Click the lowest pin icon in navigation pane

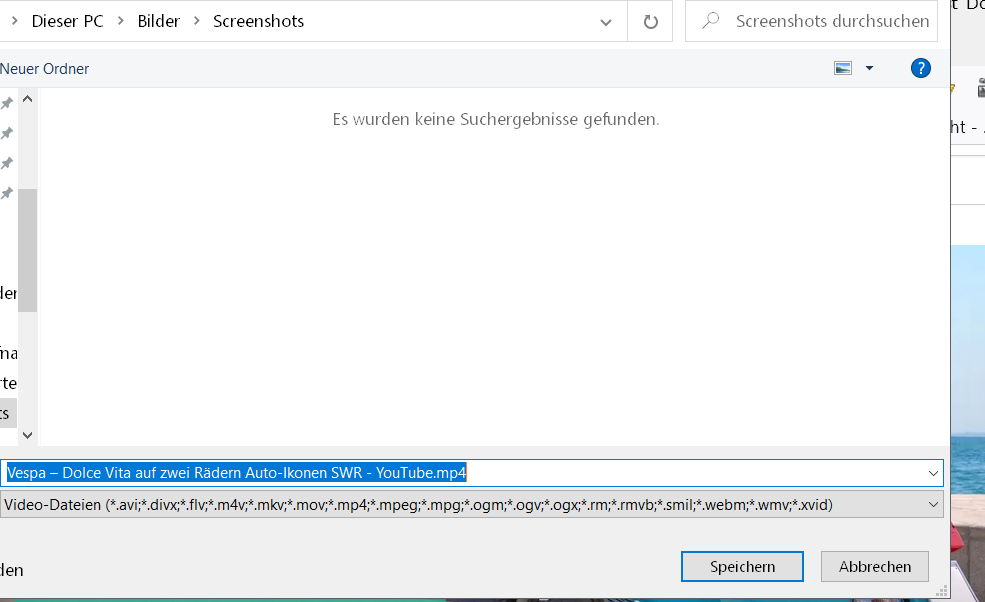tap(7, 193)
